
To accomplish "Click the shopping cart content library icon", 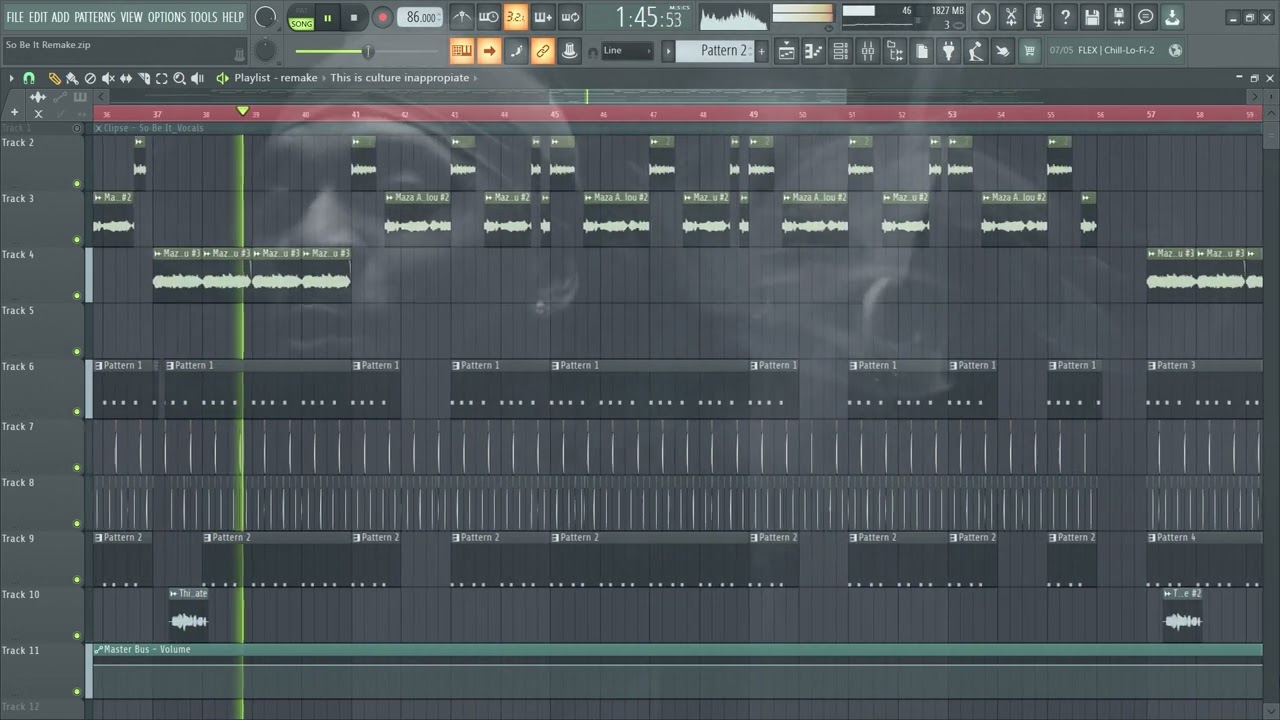I will tap(1030, 51).
